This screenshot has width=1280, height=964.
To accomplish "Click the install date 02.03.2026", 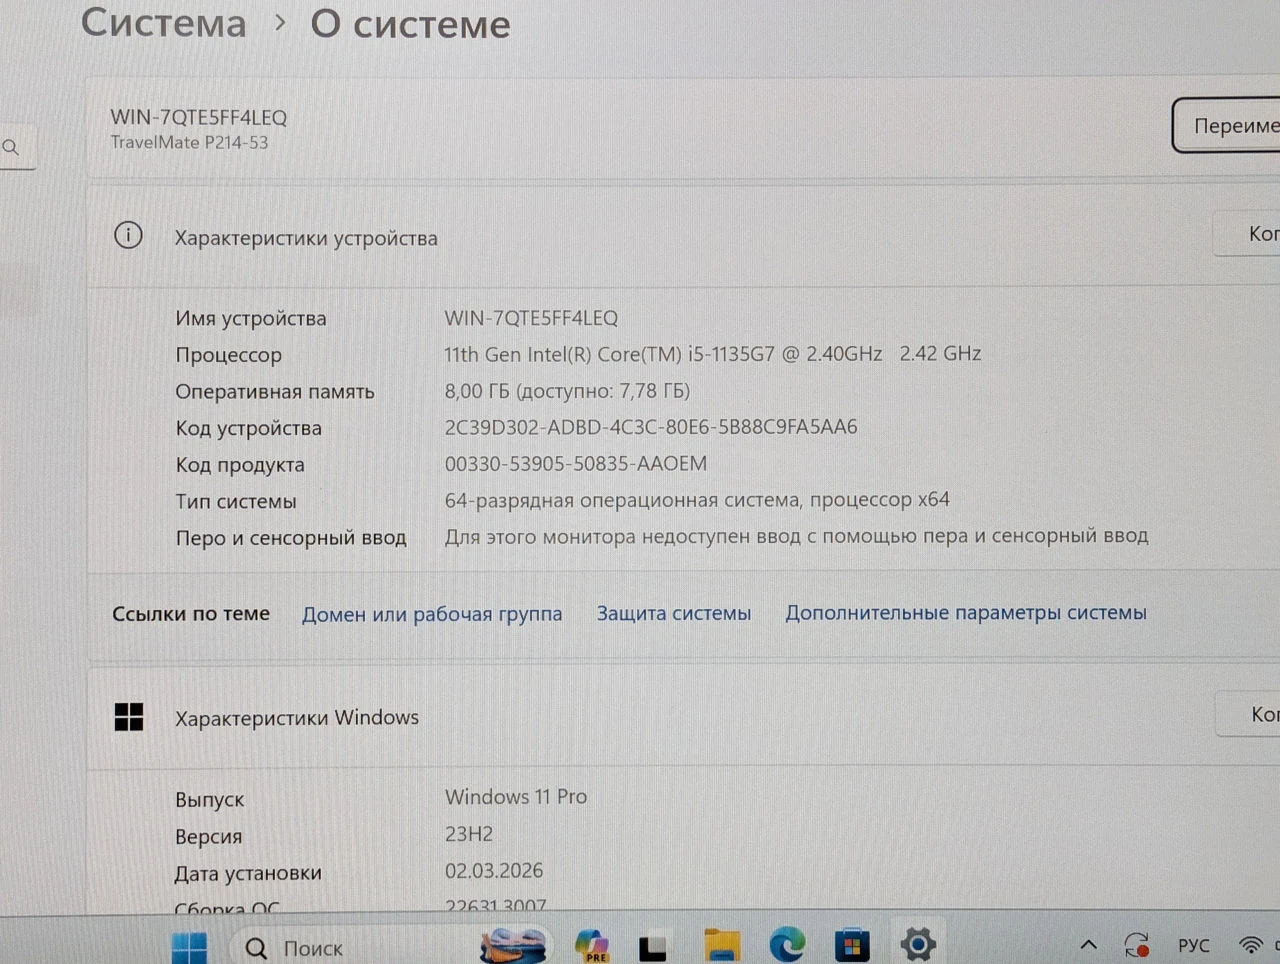I will coord(494,871).
